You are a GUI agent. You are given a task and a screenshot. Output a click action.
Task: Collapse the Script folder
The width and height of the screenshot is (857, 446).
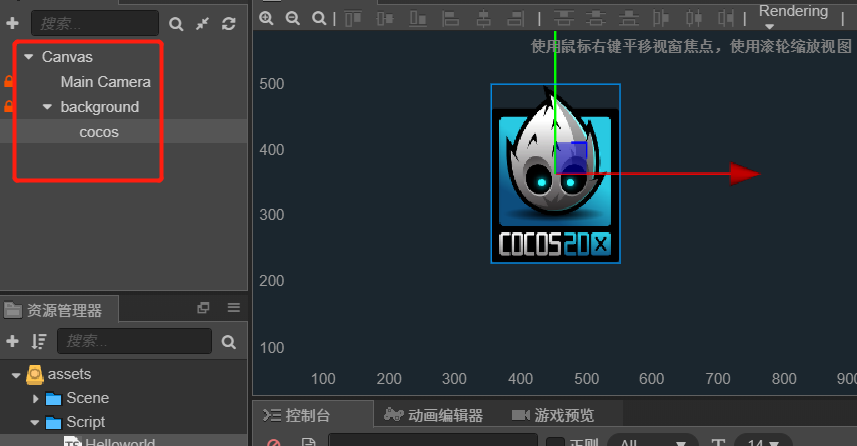tap(34, 422)
